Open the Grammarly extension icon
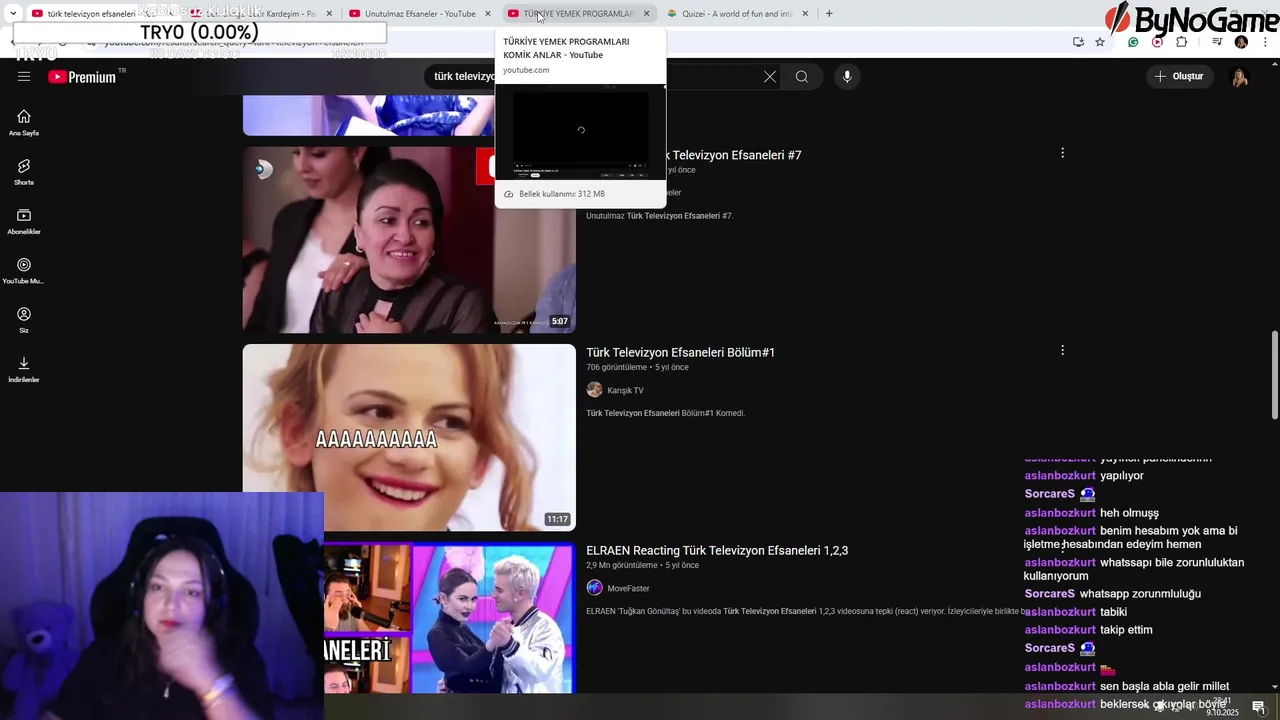The height and width of the screenshot is (720, 1280). (x=1133, y=42)
